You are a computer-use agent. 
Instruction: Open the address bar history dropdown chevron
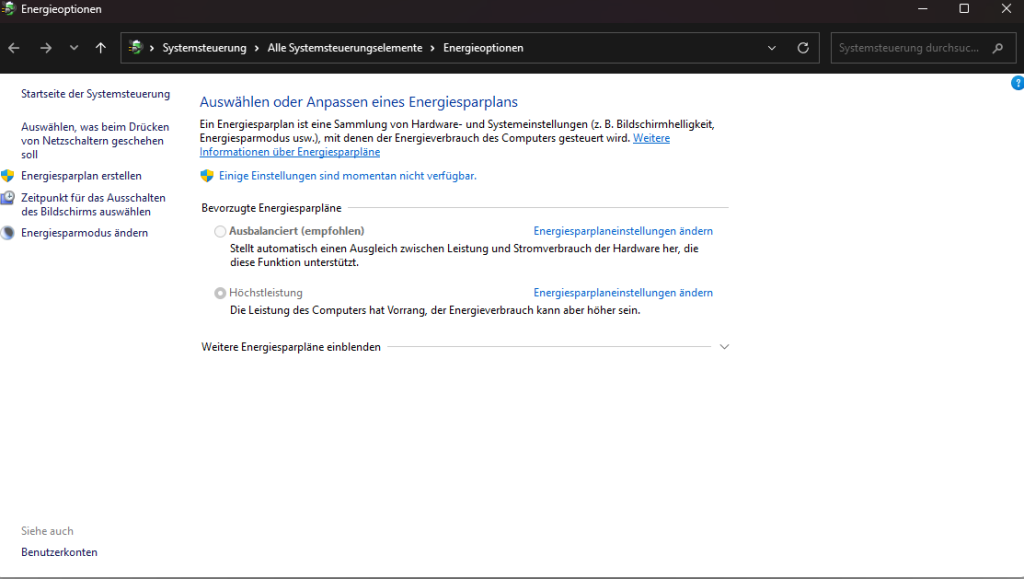tap(771, 47)
